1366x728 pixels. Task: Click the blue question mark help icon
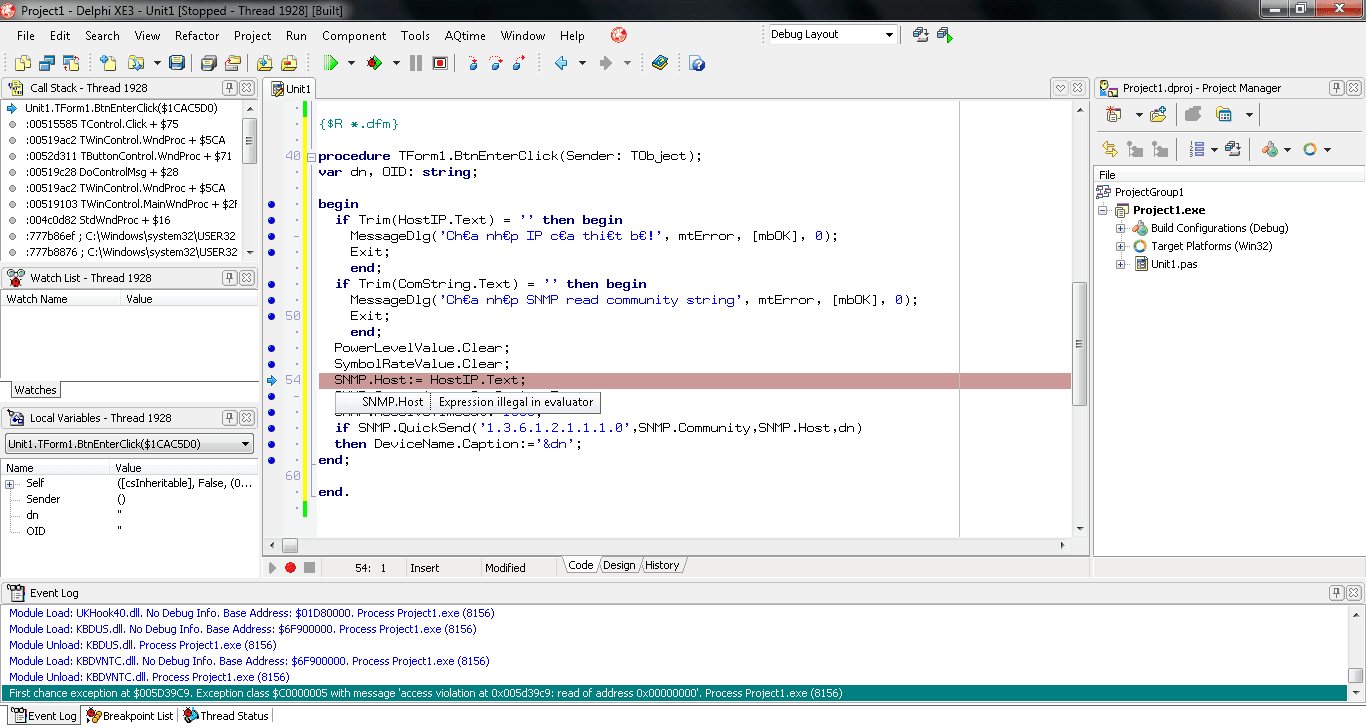(x=698, y=63)
